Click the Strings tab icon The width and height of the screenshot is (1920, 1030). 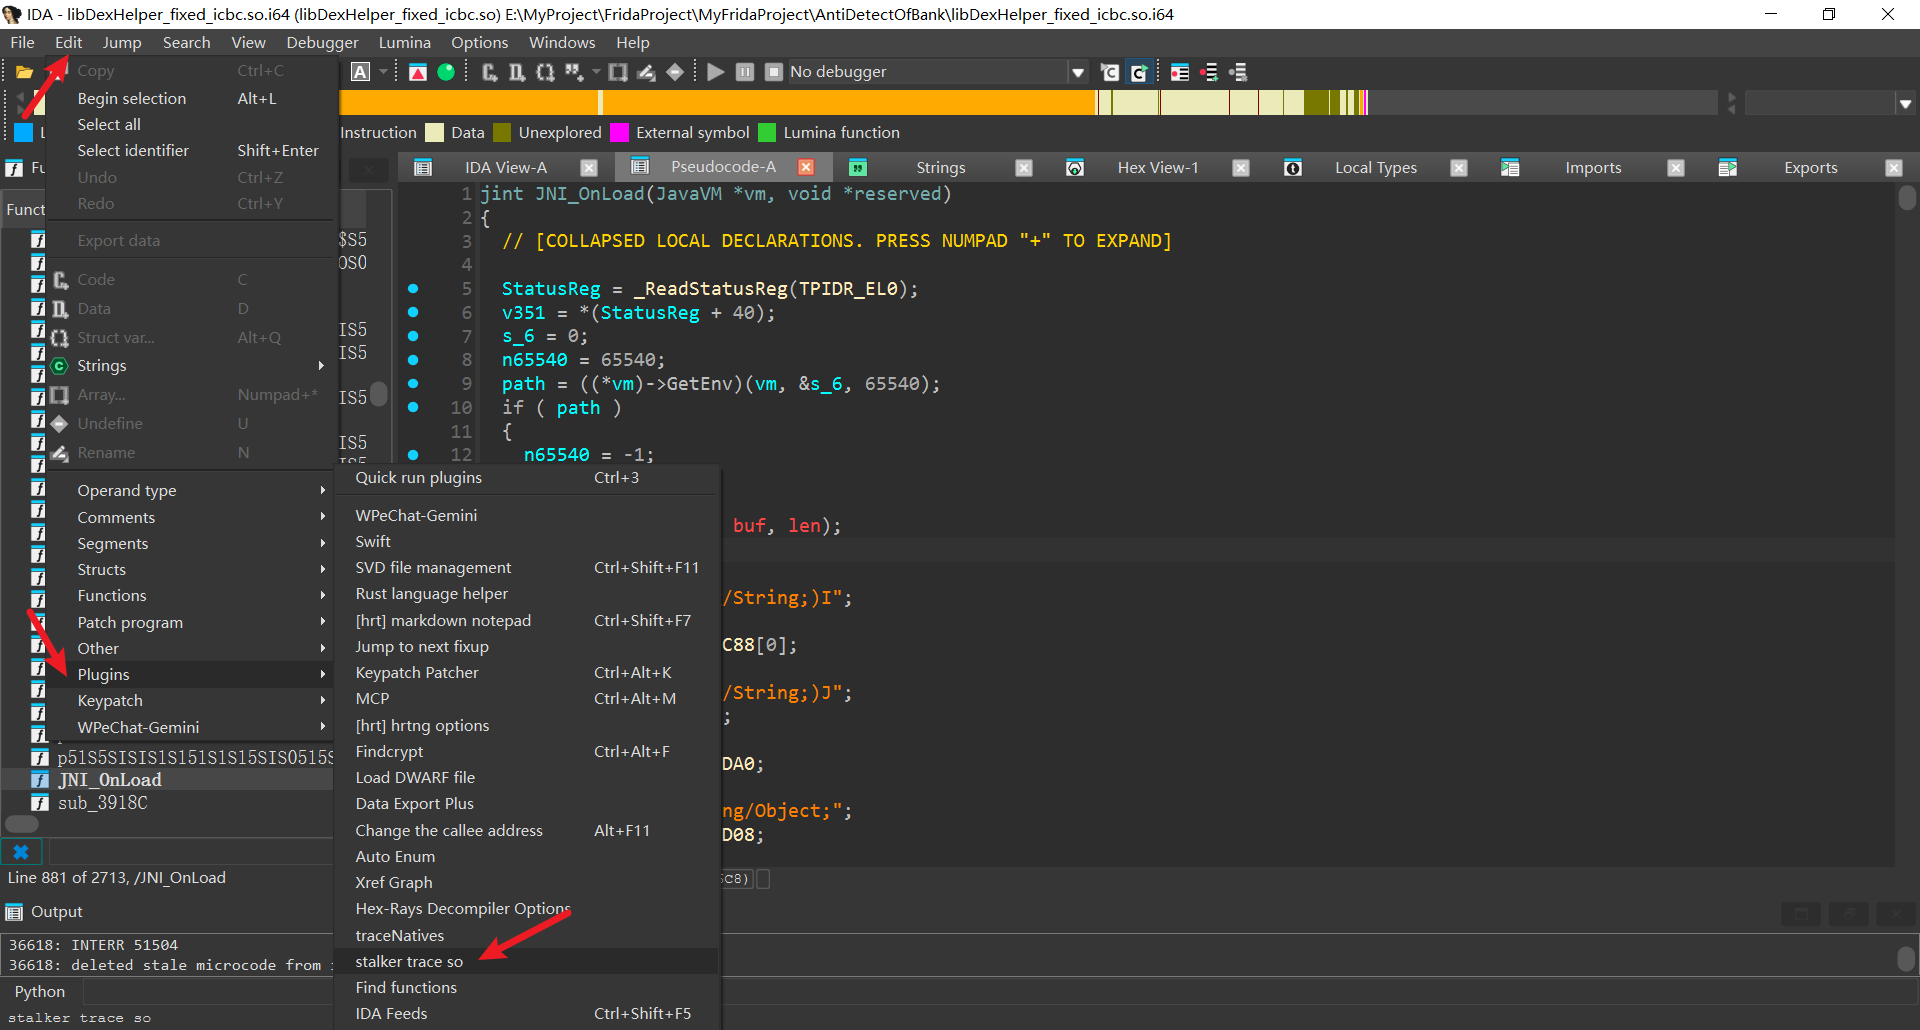858,168
